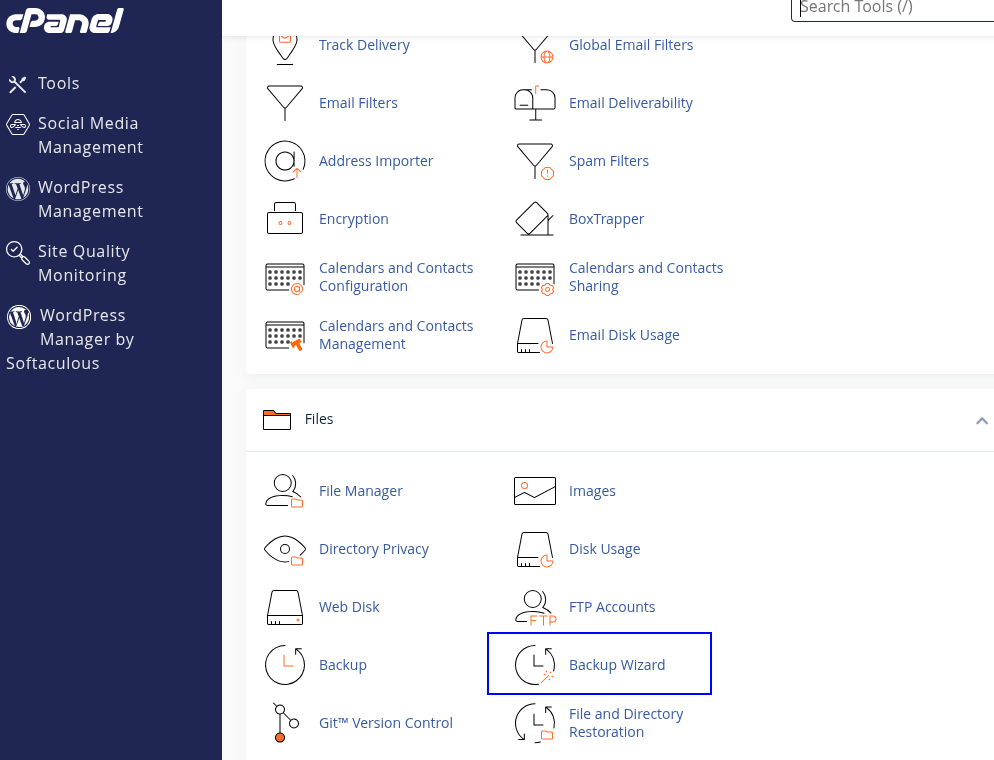Click the Track Delivery icon
This screenshot has width=994, height=760.
tap(285, 49)
